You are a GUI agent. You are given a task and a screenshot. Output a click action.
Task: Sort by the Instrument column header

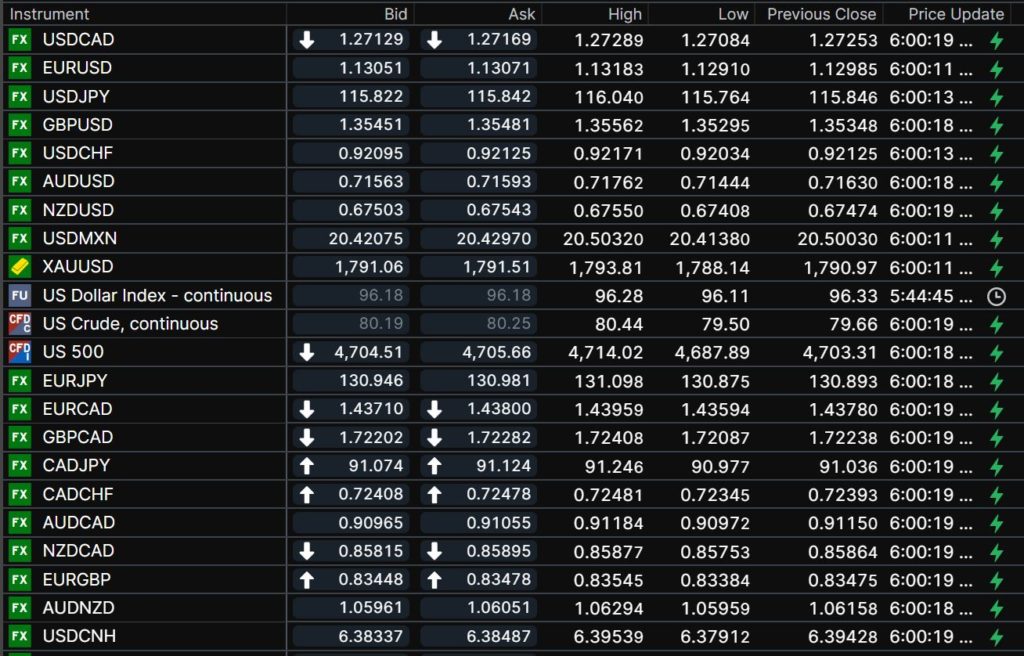click(x=50, y=14)
